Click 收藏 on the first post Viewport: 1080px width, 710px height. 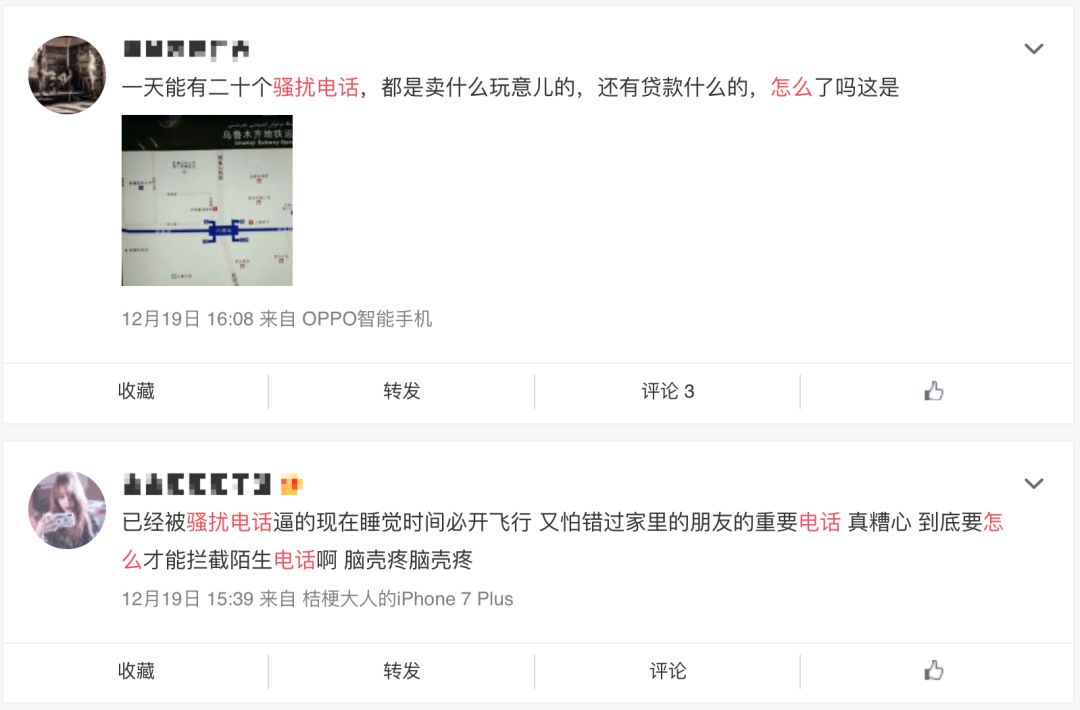click(x=136, y=391)
